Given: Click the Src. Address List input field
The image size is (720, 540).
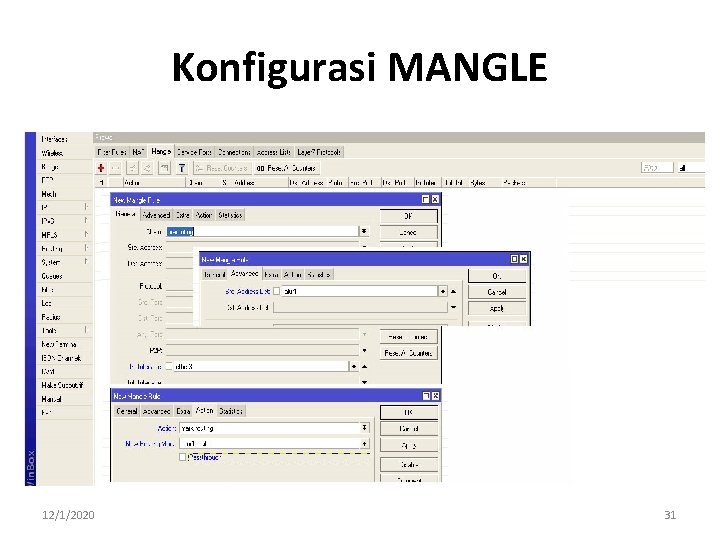Looking at the screenshot, I should click(x=360, y=291).
